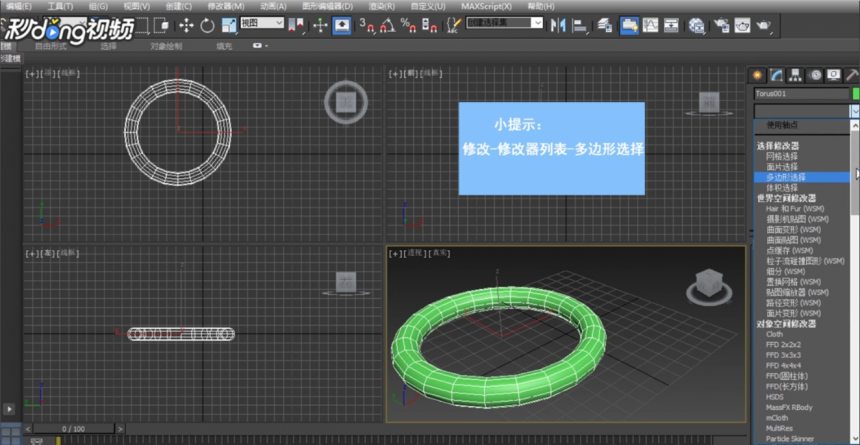This screenshot has height=445, width=860.
Task: Switch to the Create command panel
Action: [758, 75]
